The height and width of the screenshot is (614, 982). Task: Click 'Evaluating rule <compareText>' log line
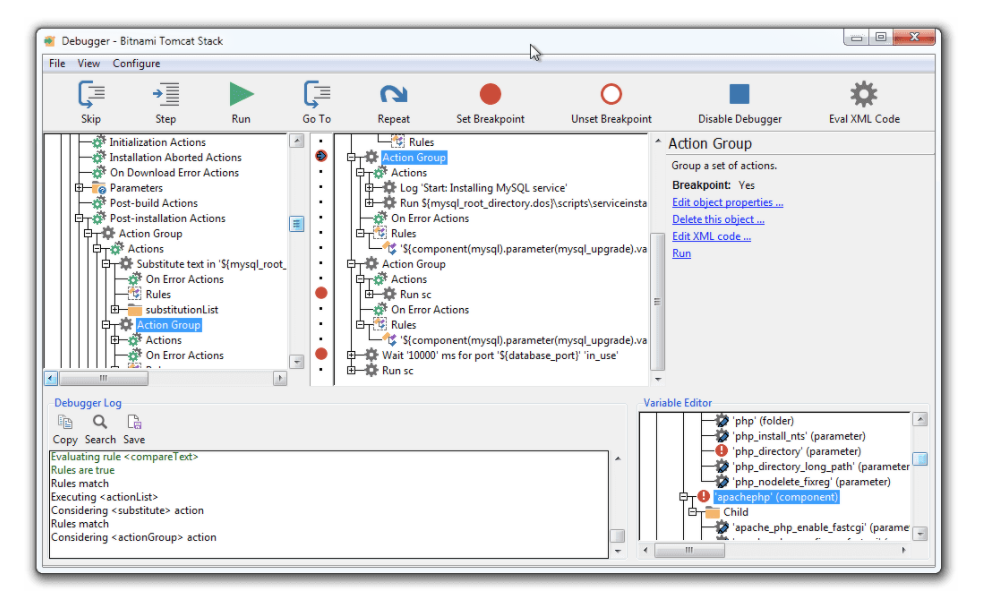pyautogui.click(x=125, y=457)
